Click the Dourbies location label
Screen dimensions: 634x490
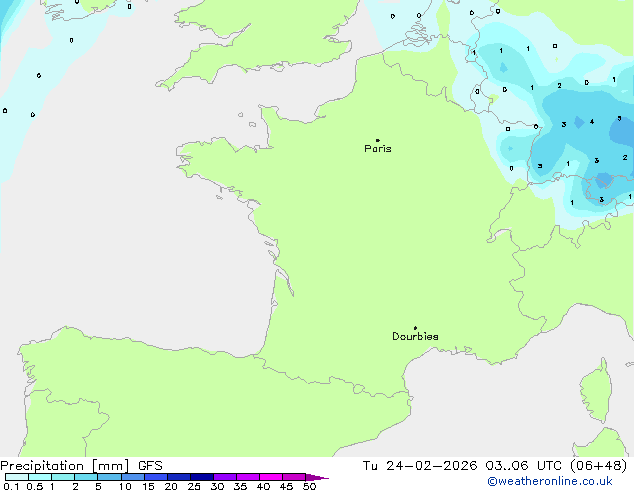415,336
